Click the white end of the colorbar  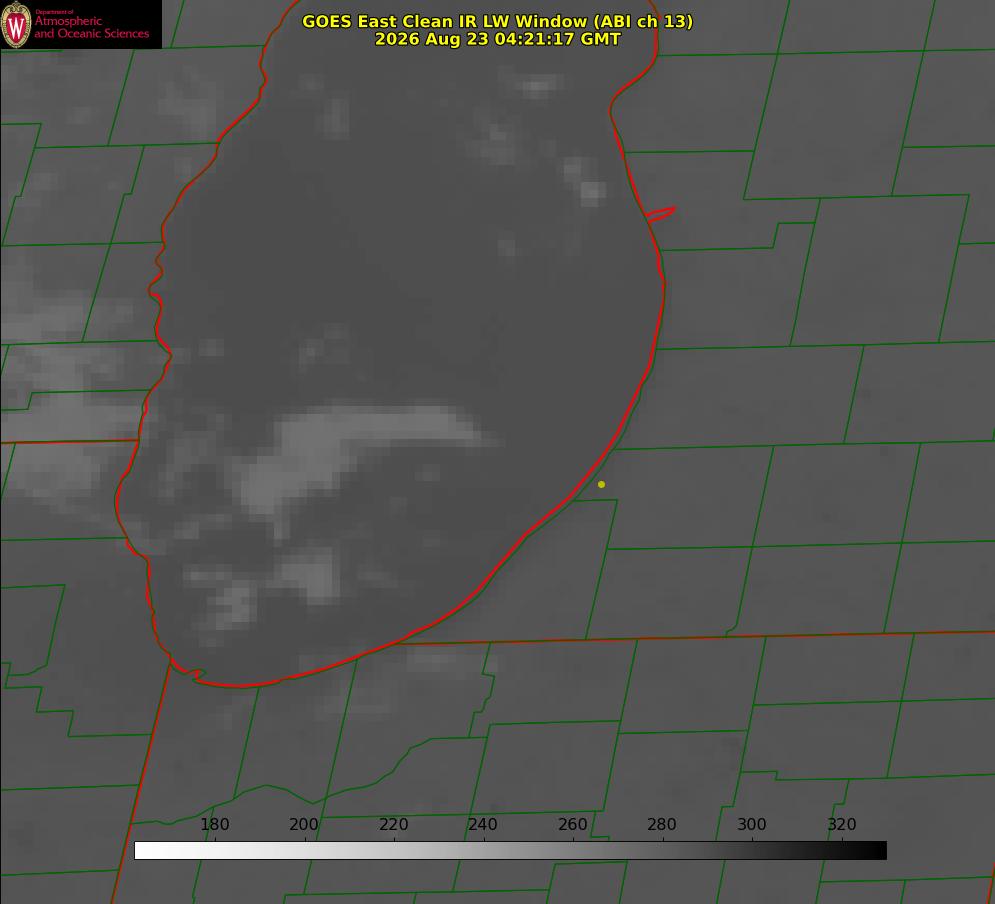152,851
